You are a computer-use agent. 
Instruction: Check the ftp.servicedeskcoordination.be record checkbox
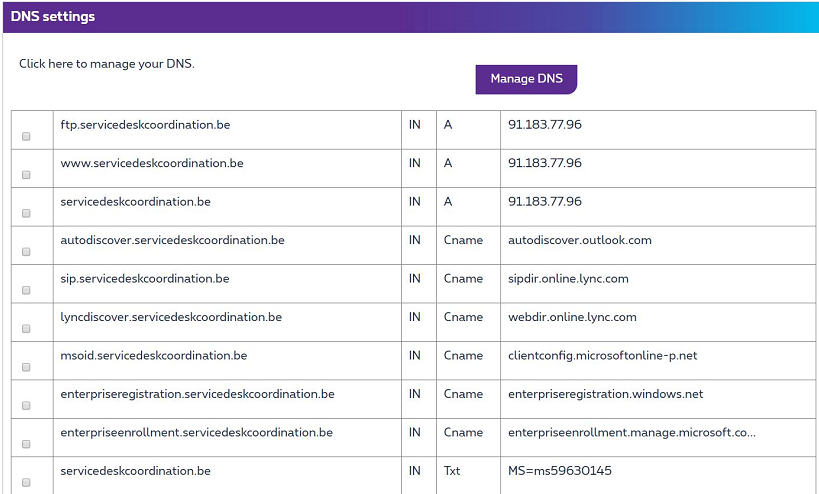coord(26,136)
